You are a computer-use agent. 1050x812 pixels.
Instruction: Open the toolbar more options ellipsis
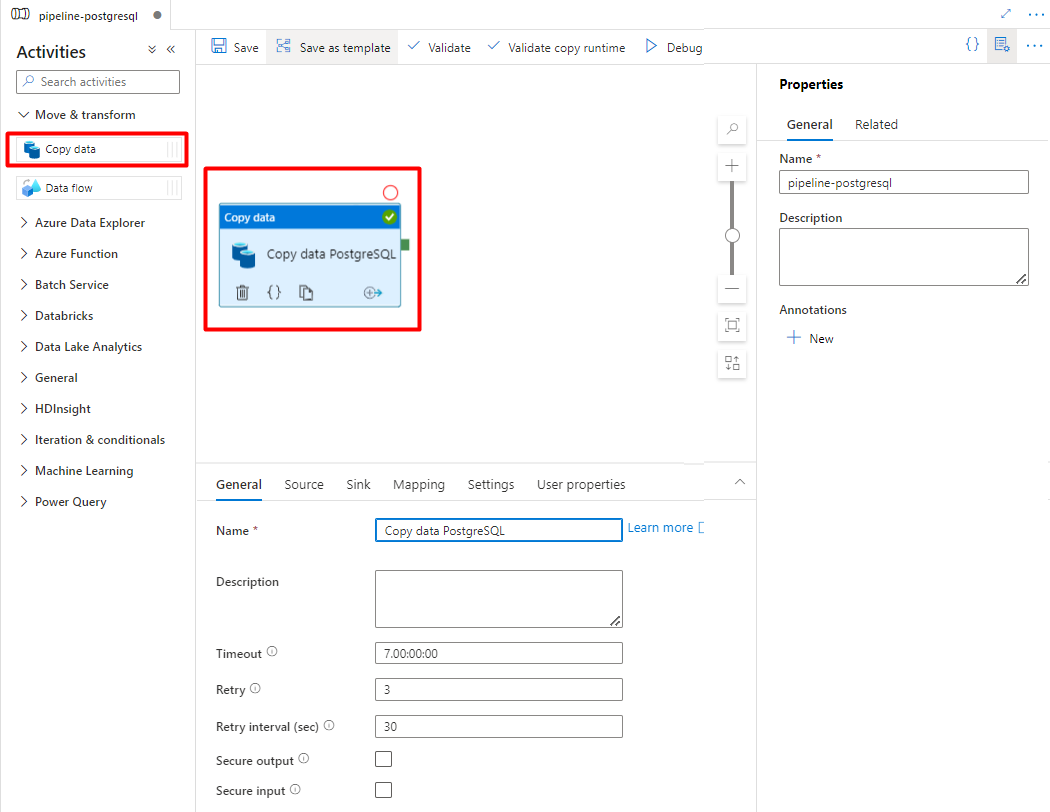tap(1034, 46)
